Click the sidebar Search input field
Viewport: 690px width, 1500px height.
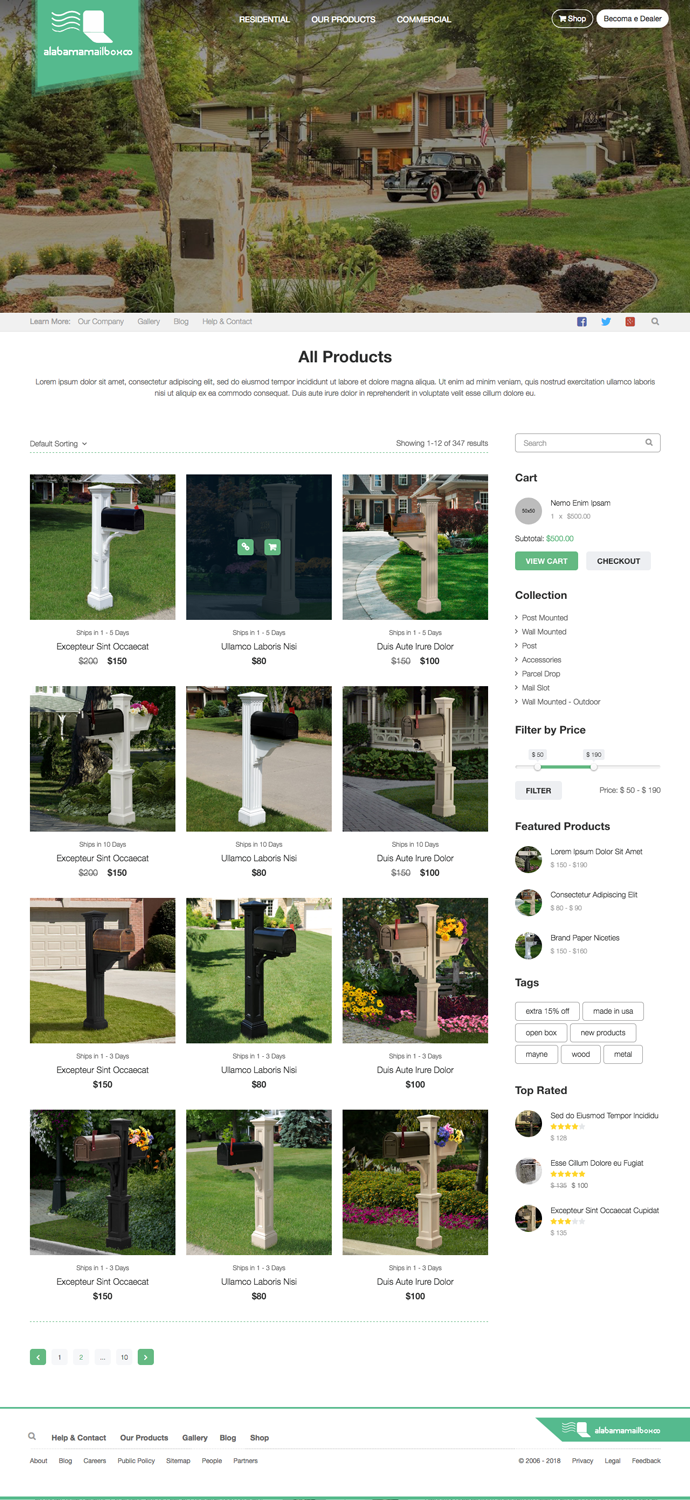588,443
